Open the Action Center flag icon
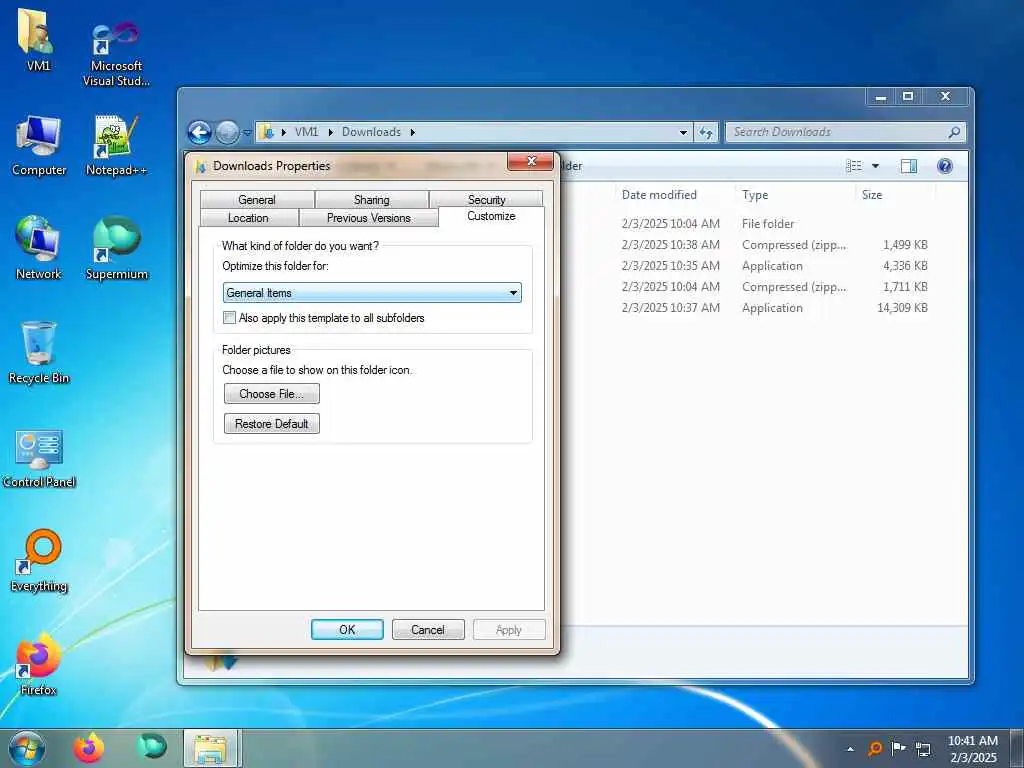Image resolution: width=1024 pixels, height=768 pixels. 899,748
